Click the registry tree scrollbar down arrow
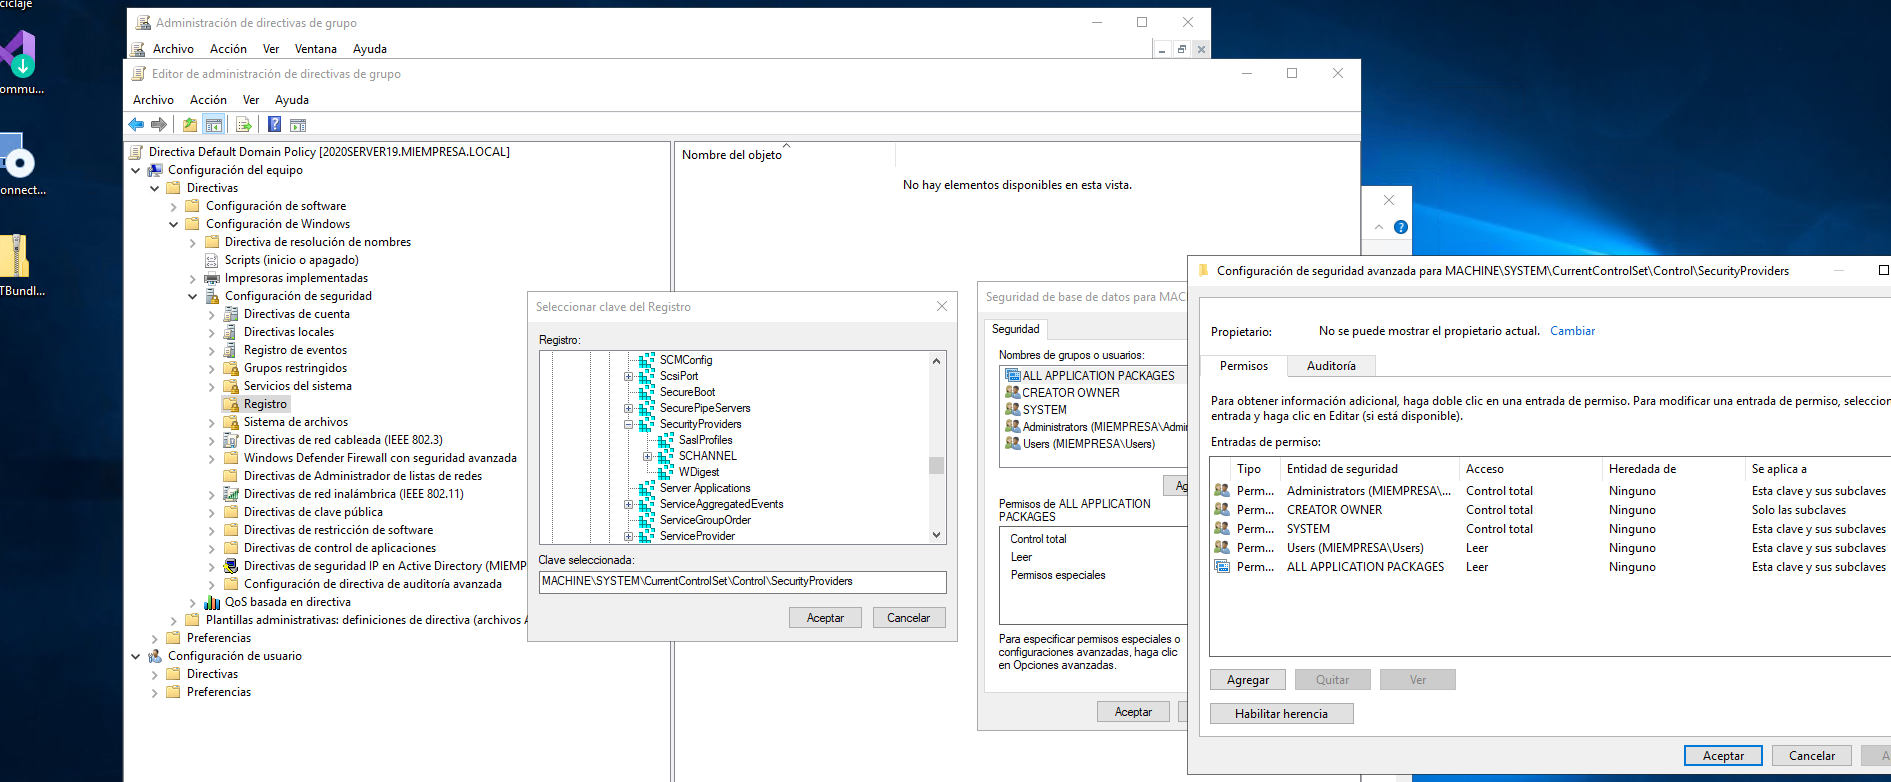This screenshot has height=782, width=1891. (936, 535)
